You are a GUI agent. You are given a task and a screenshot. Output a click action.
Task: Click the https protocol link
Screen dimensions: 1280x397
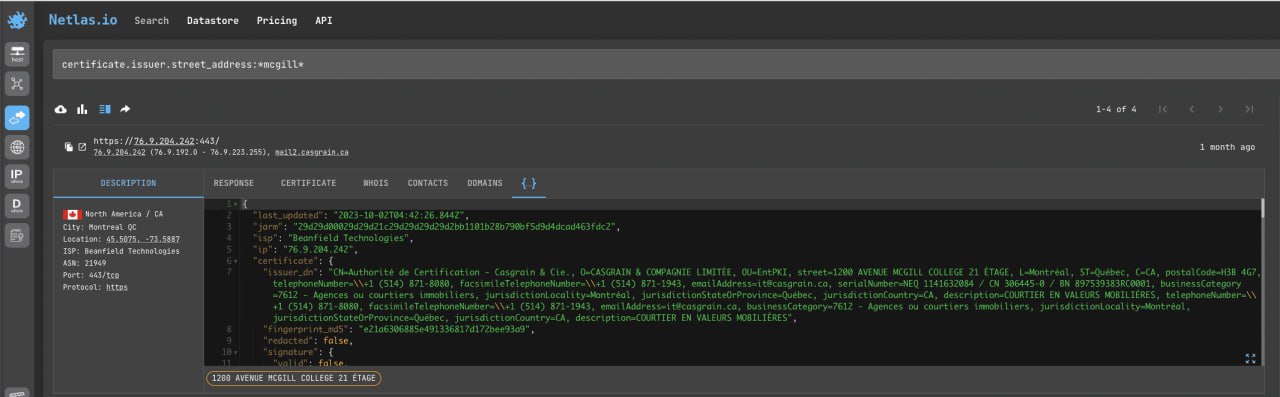point(117,286)
